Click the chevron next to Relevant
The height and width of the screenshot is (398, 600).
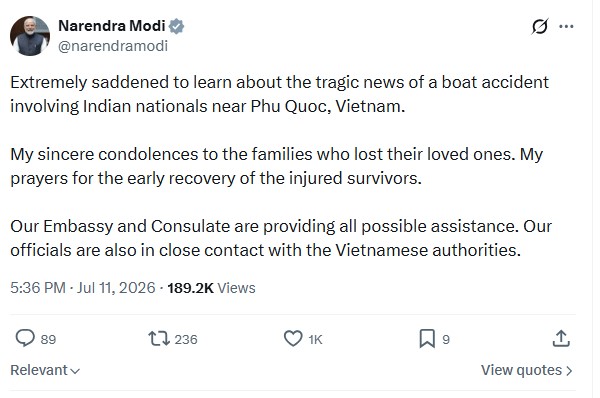[x=75, y=371]
